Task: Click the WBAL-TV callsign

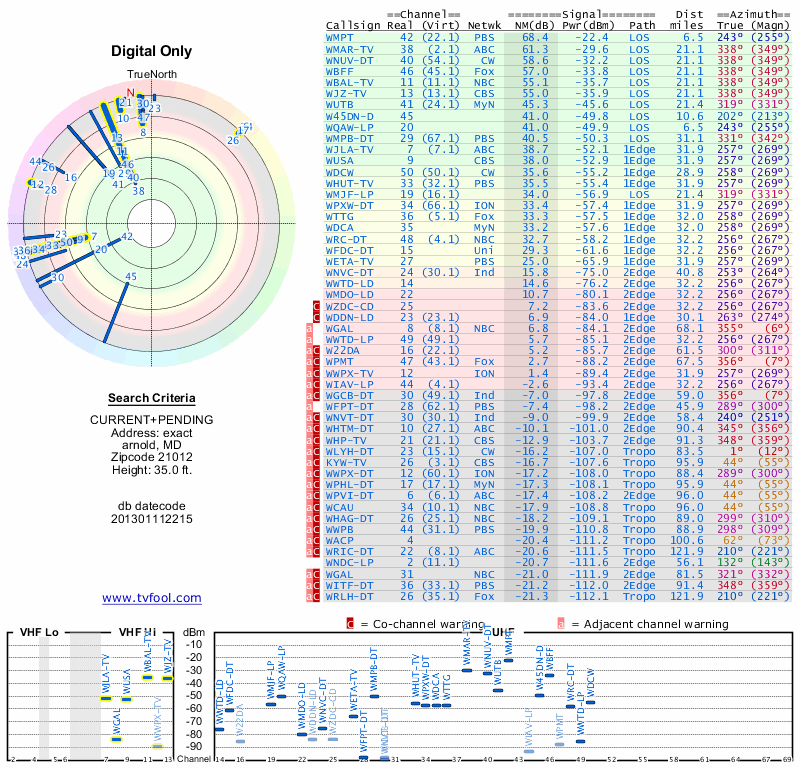Action: click(x=349, y=83)
